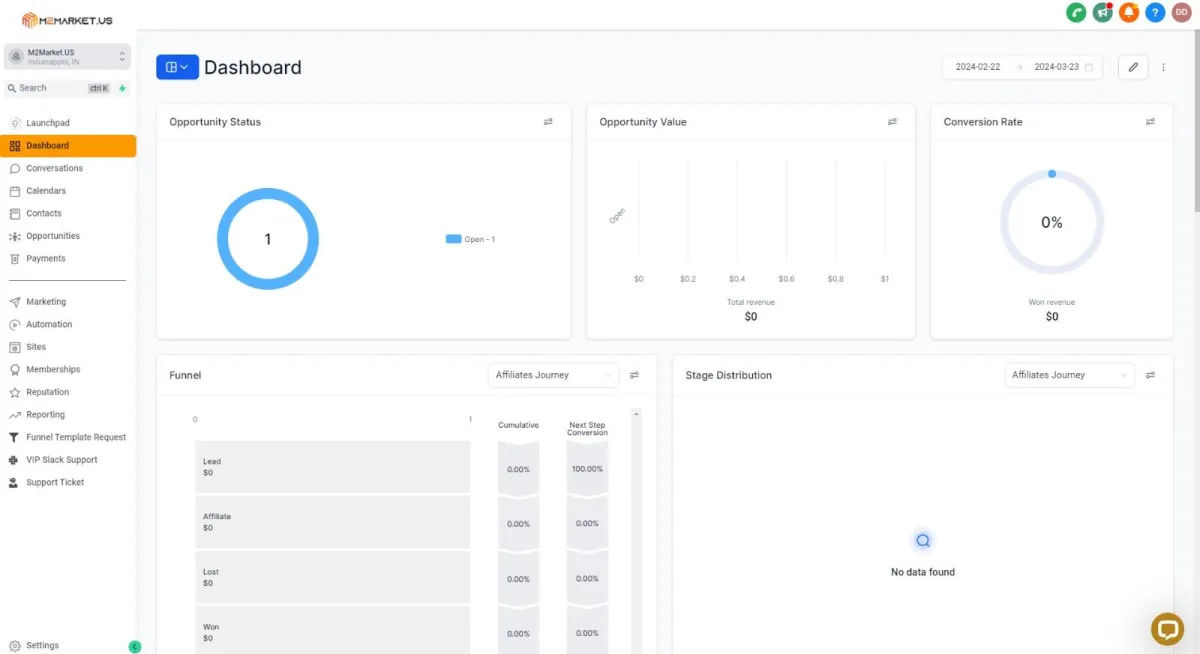Viewport: 1200px width, 654px height.
Task: Click Conversion Rate filter settings icon
Action: click(x=1151, y=122)
